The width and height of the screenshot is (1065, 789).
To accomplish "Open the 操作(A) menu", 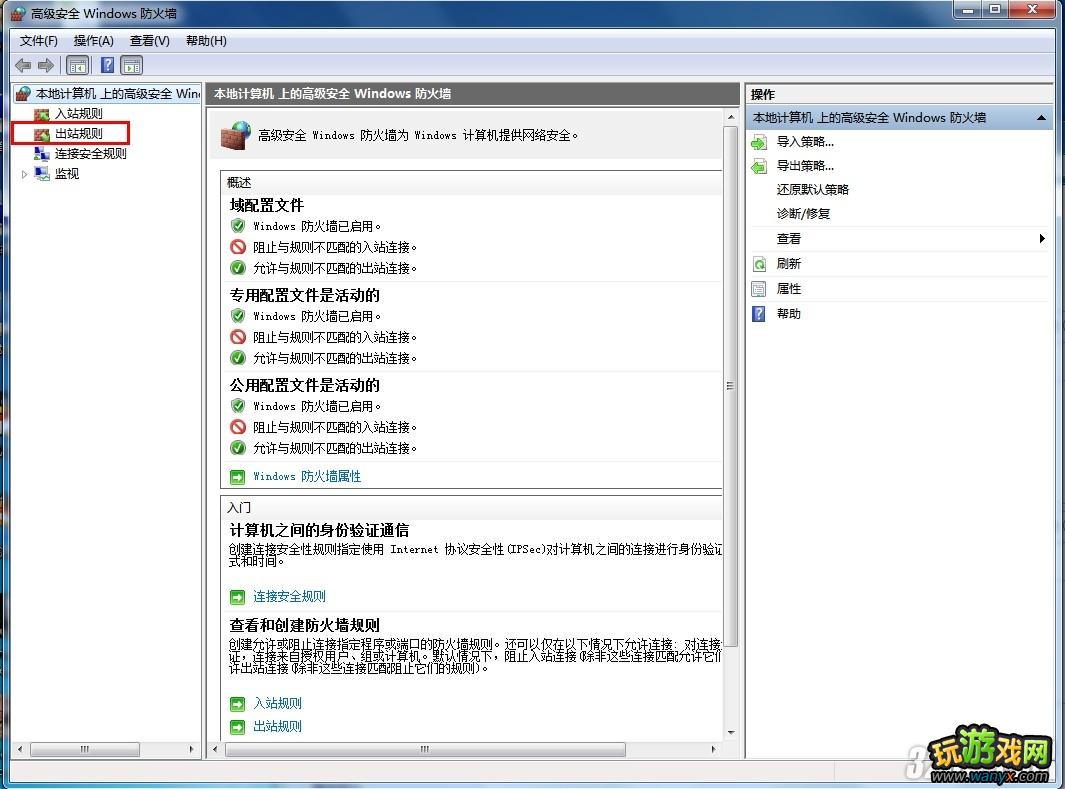I will tap(94, 41).
